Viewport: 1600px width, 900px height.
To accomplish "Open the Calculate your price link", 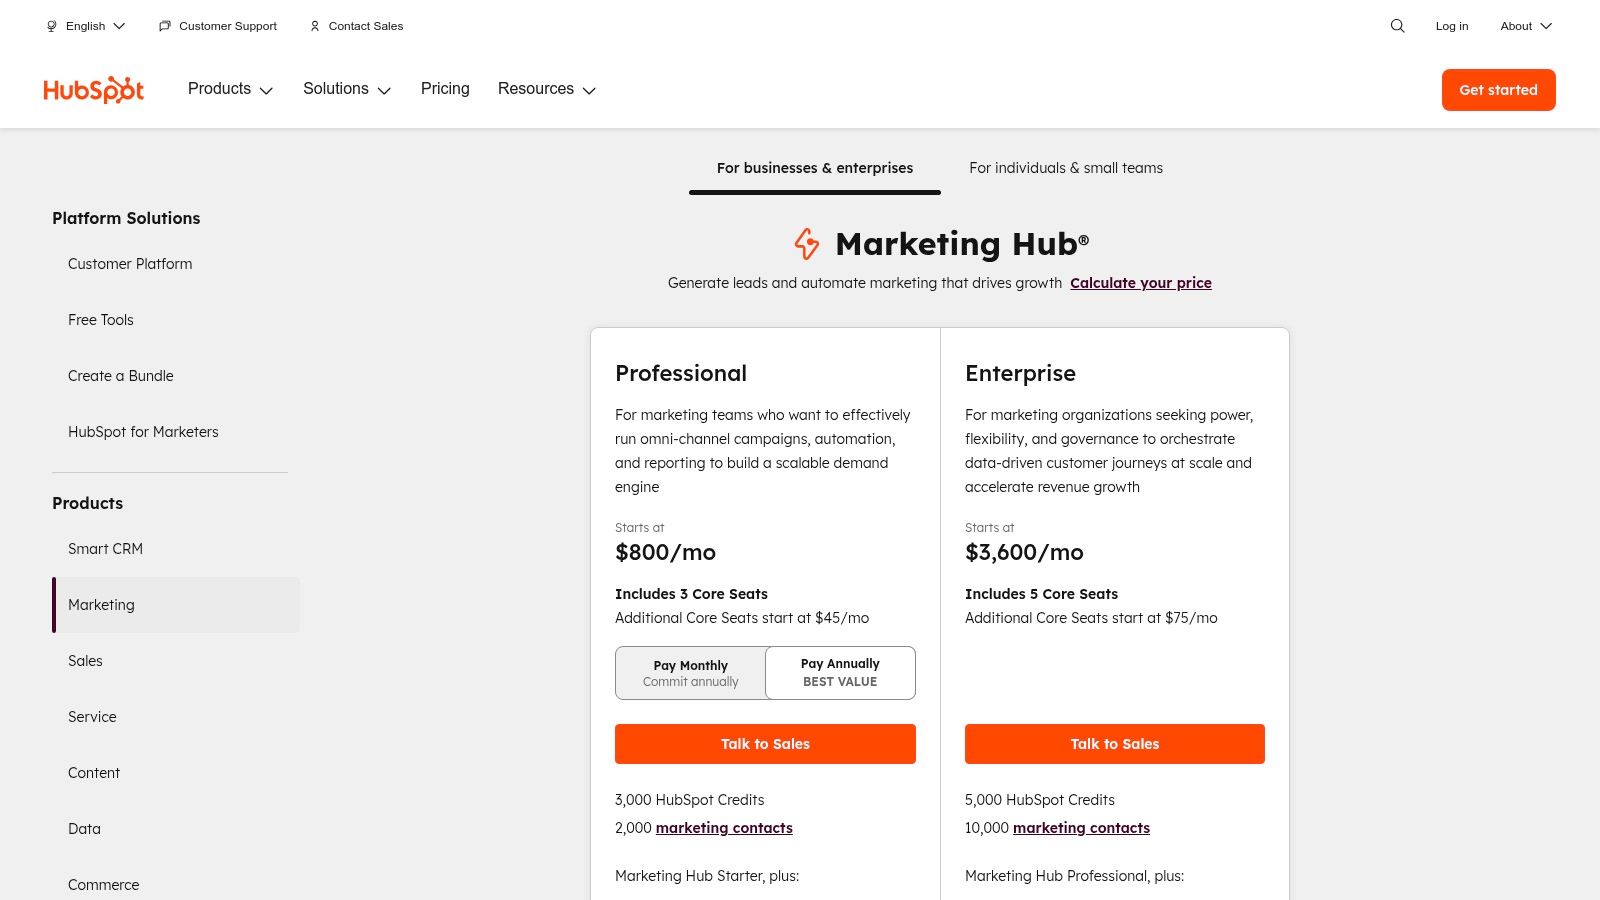I will point(1140,283).
